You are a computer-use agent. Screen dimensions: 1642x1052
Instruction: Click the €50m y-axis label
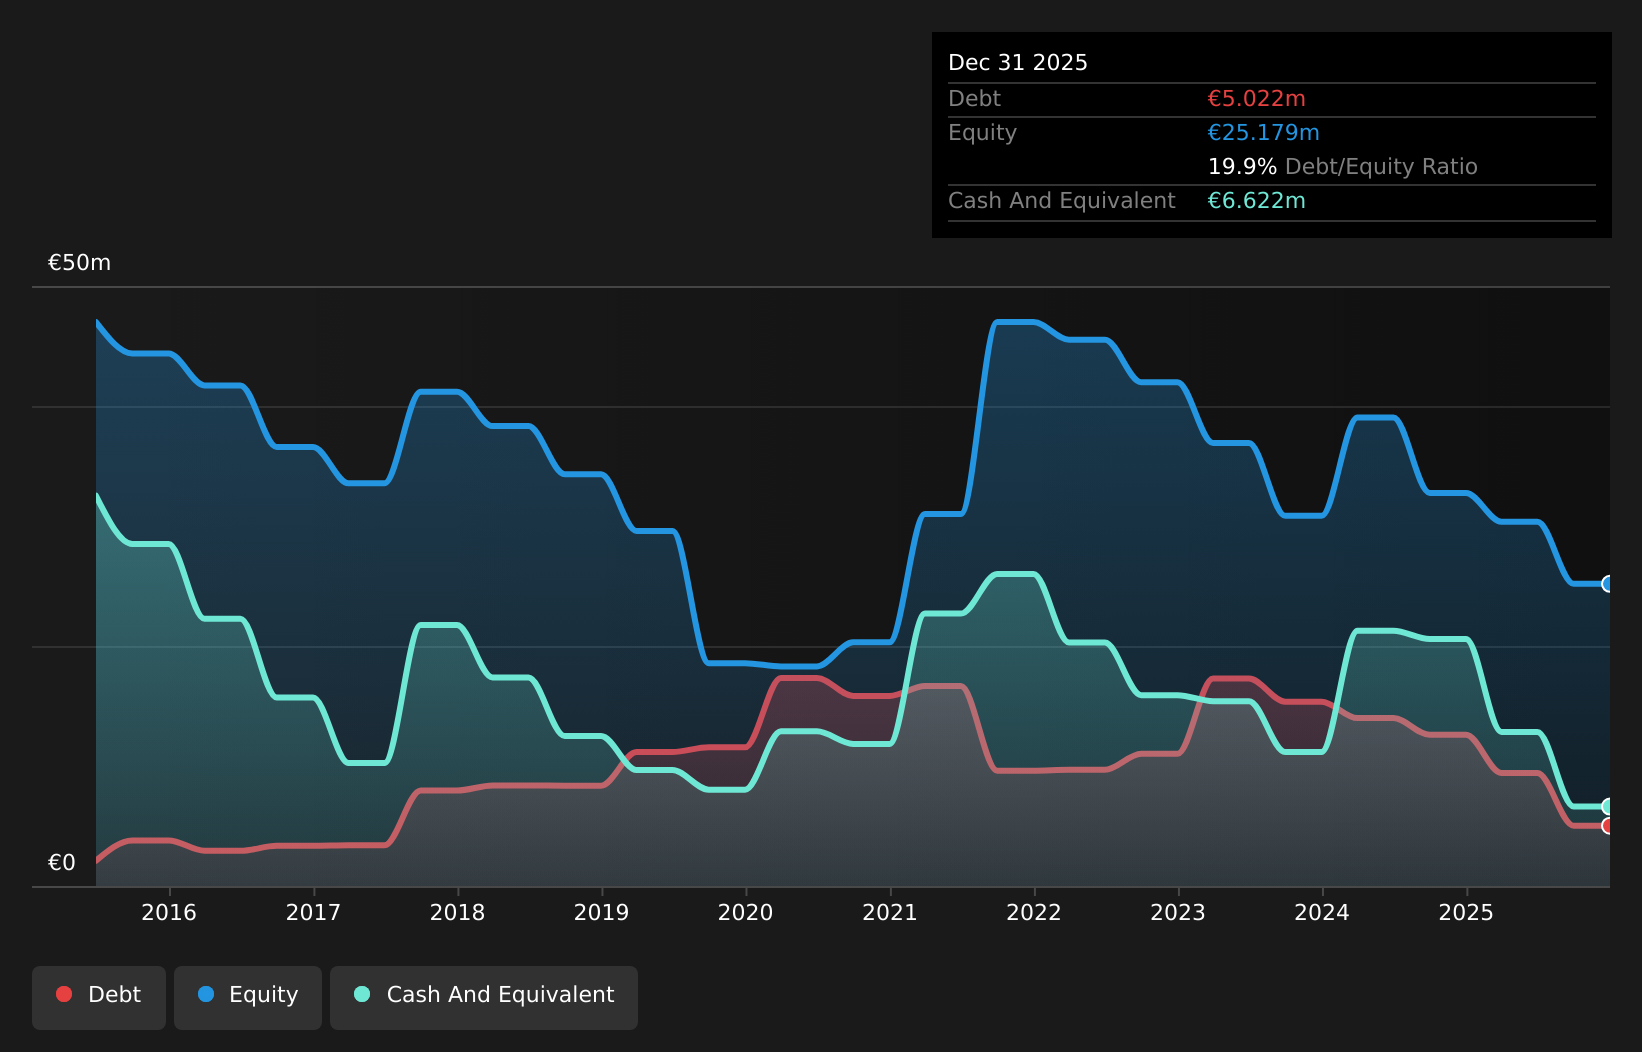click(79, 263)
